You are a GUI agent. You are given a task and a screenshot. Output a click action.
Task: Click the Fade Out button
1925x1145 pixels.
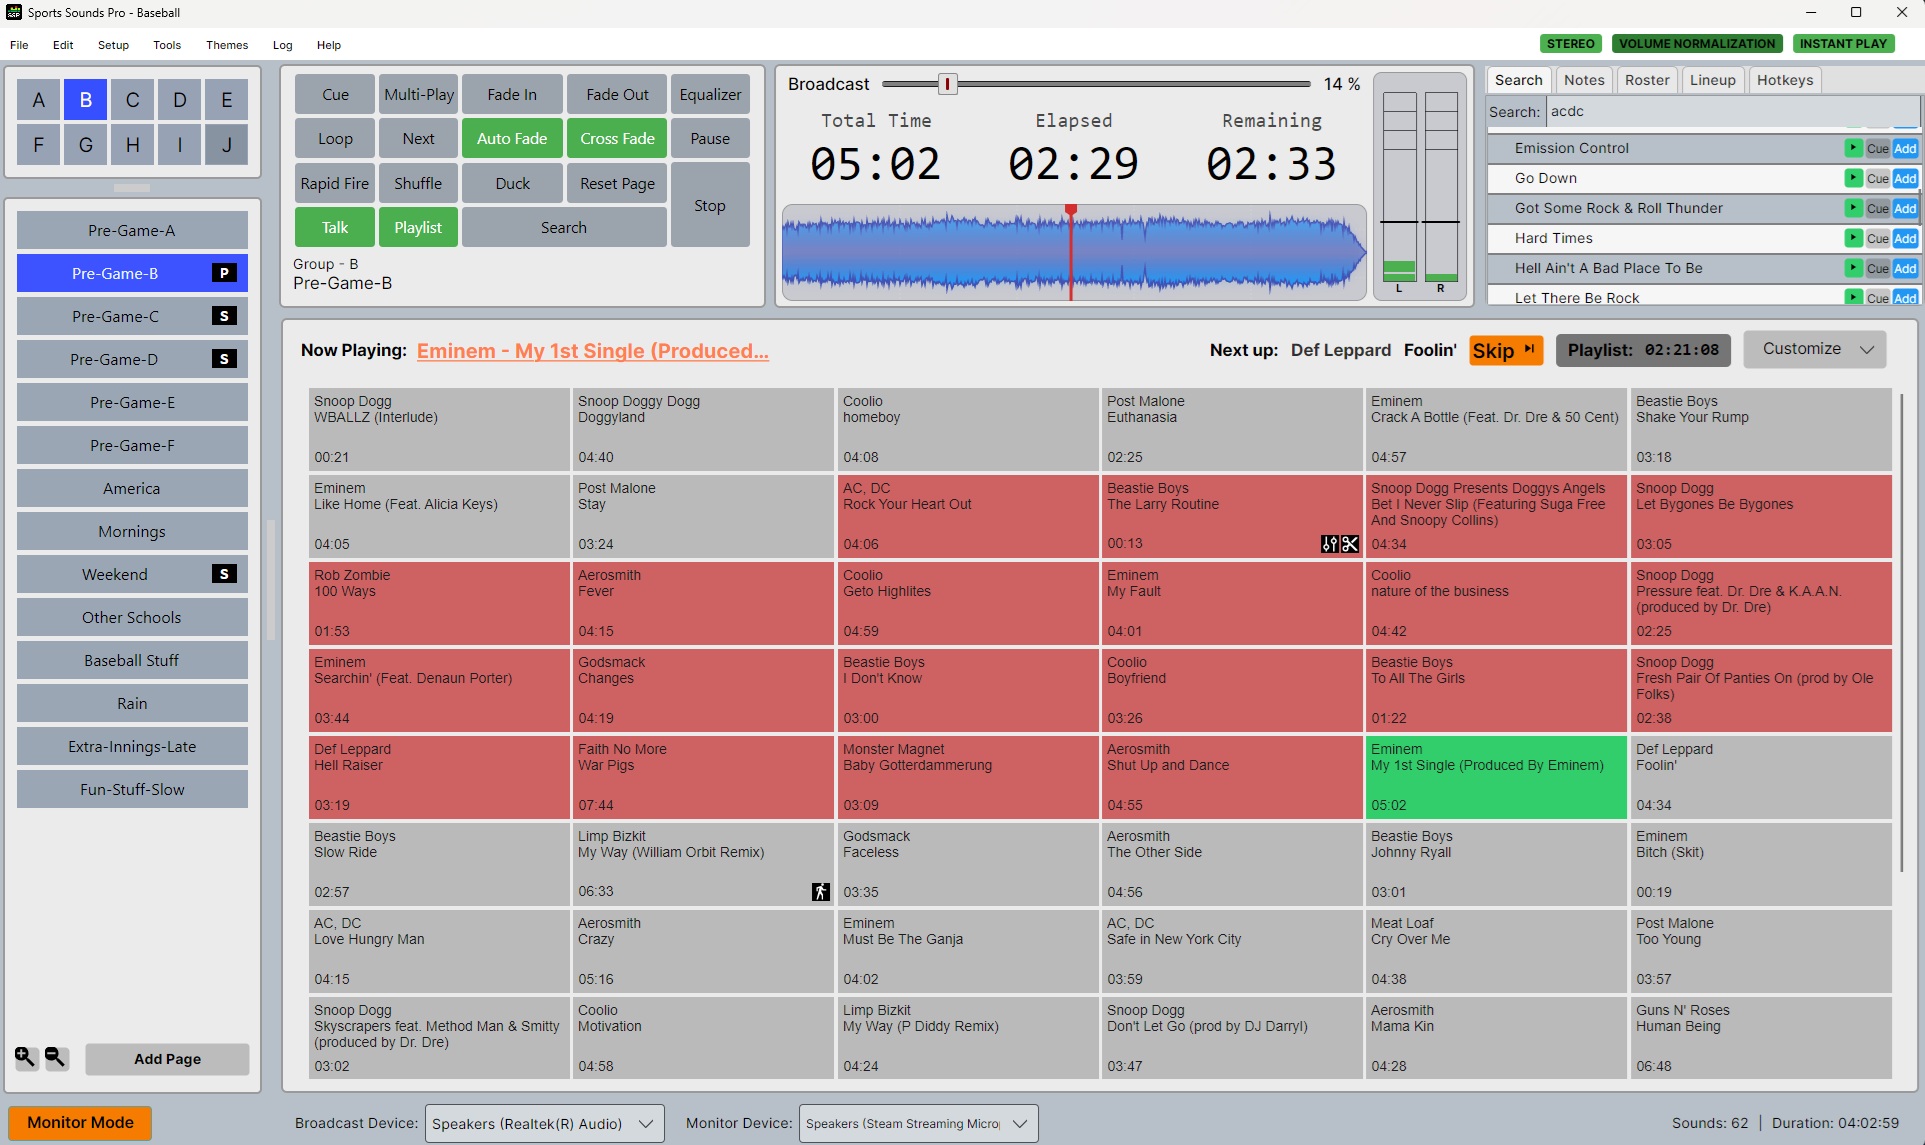(x=617, y=95)
